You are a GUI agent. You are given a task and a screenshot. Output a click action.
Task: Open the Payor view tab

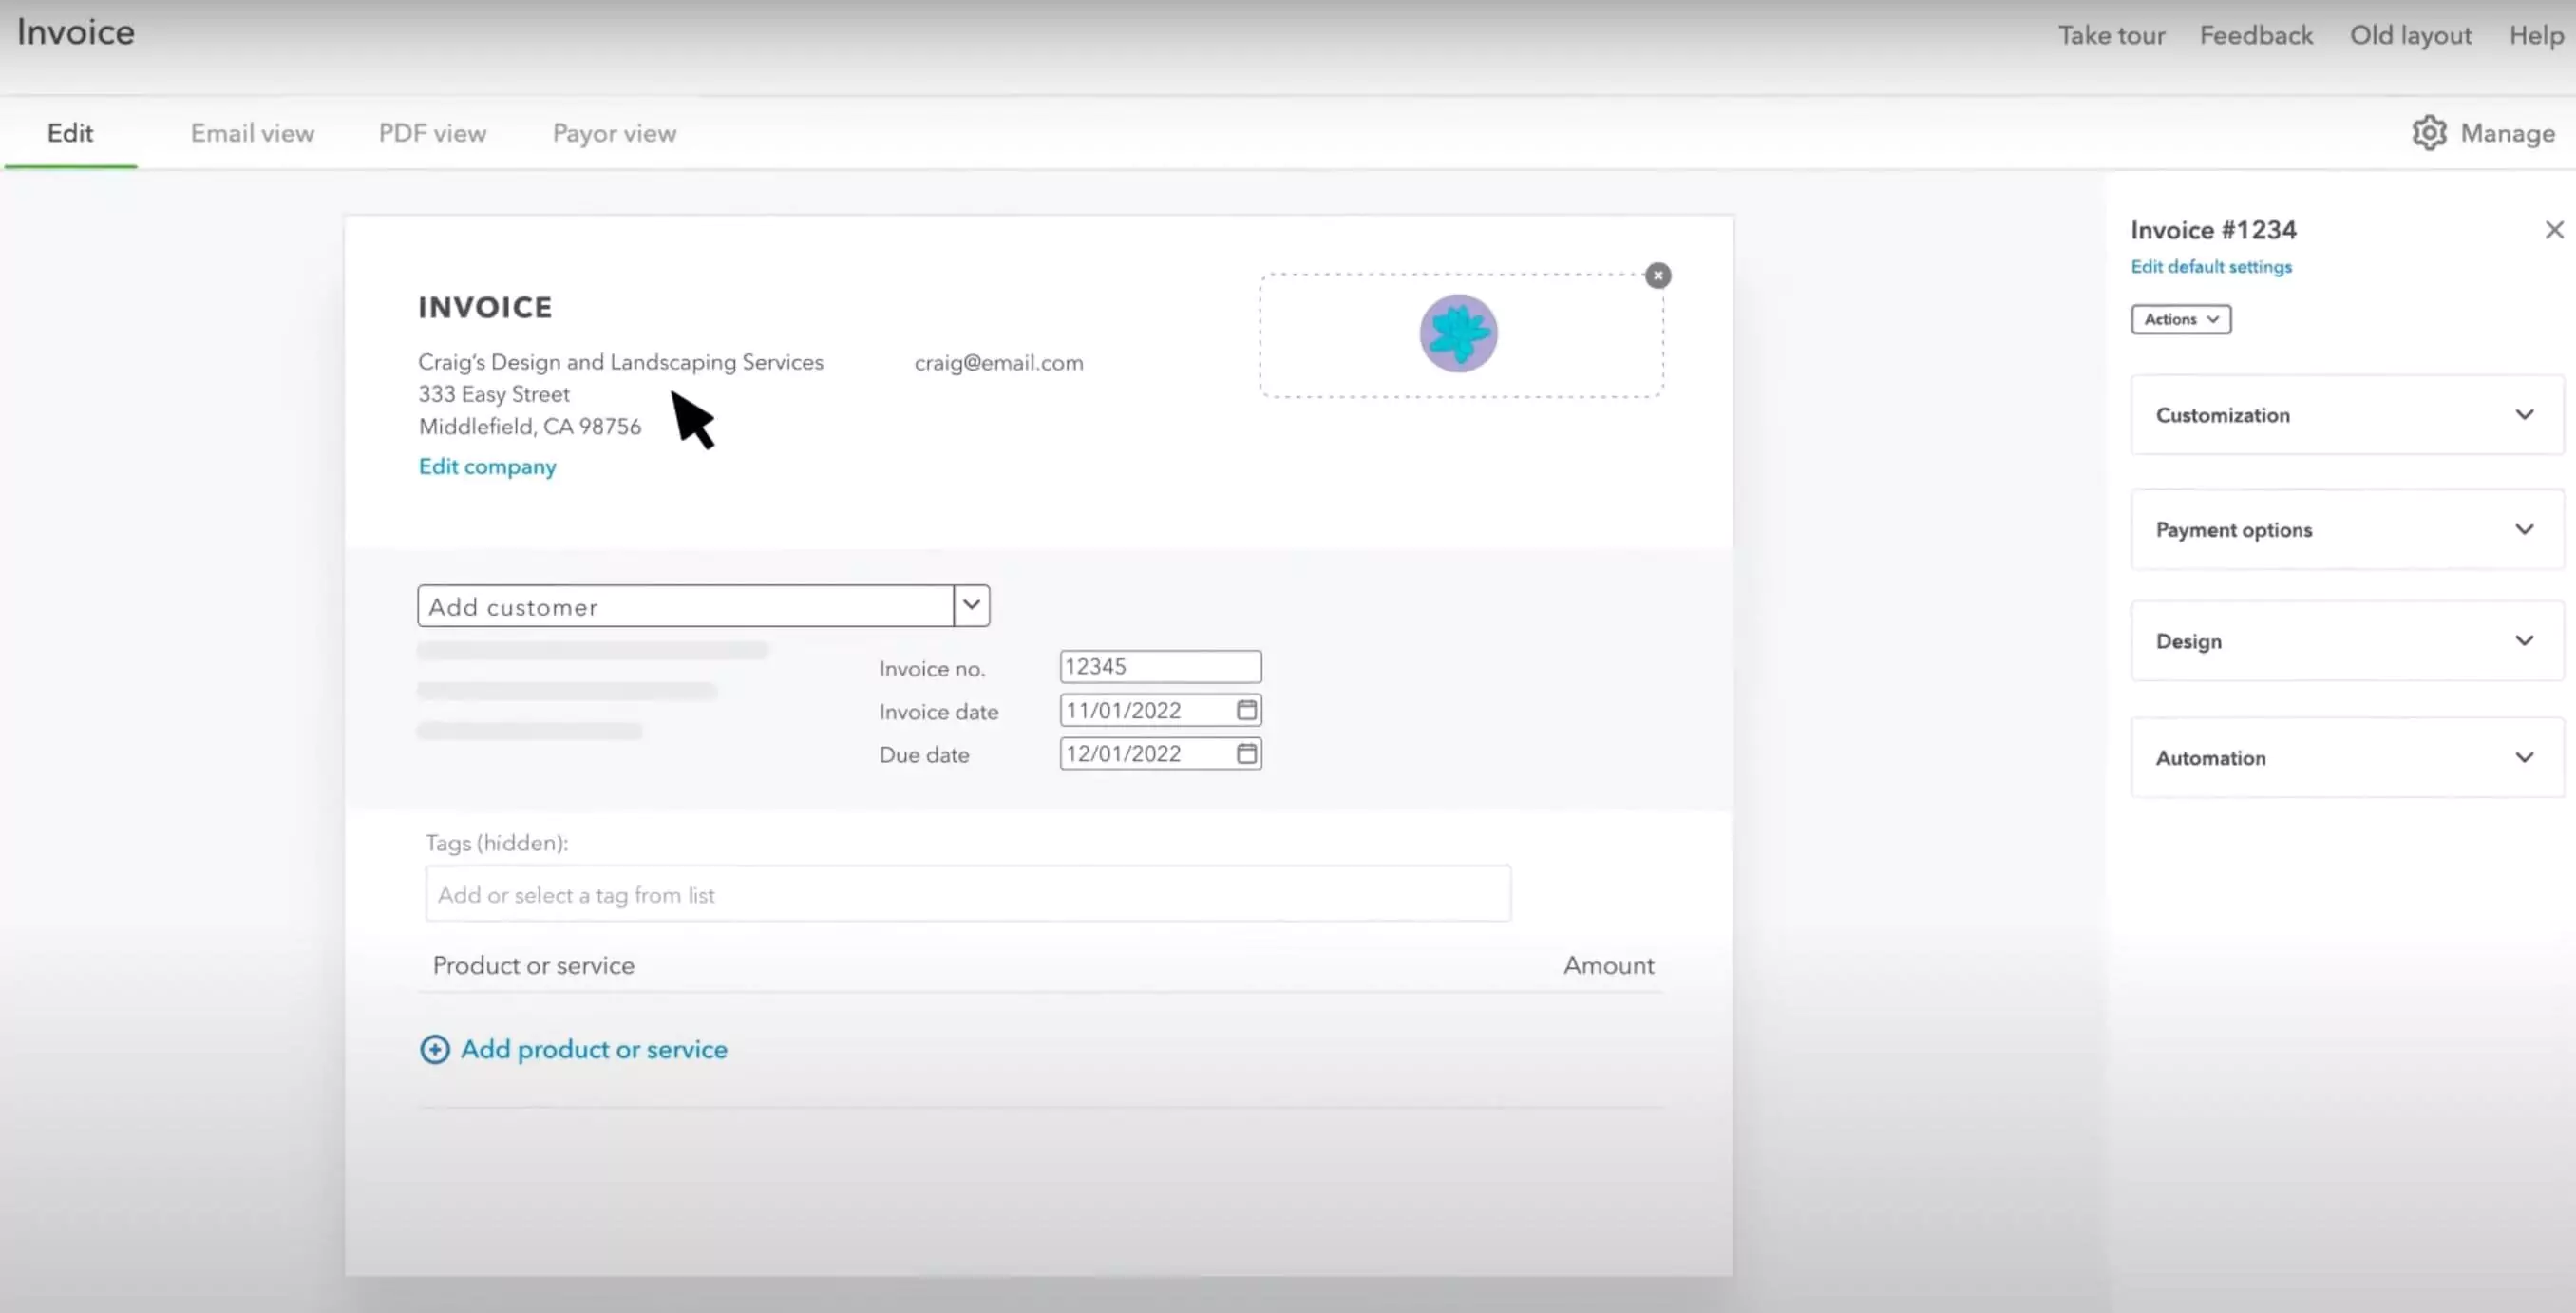[614, 133]
